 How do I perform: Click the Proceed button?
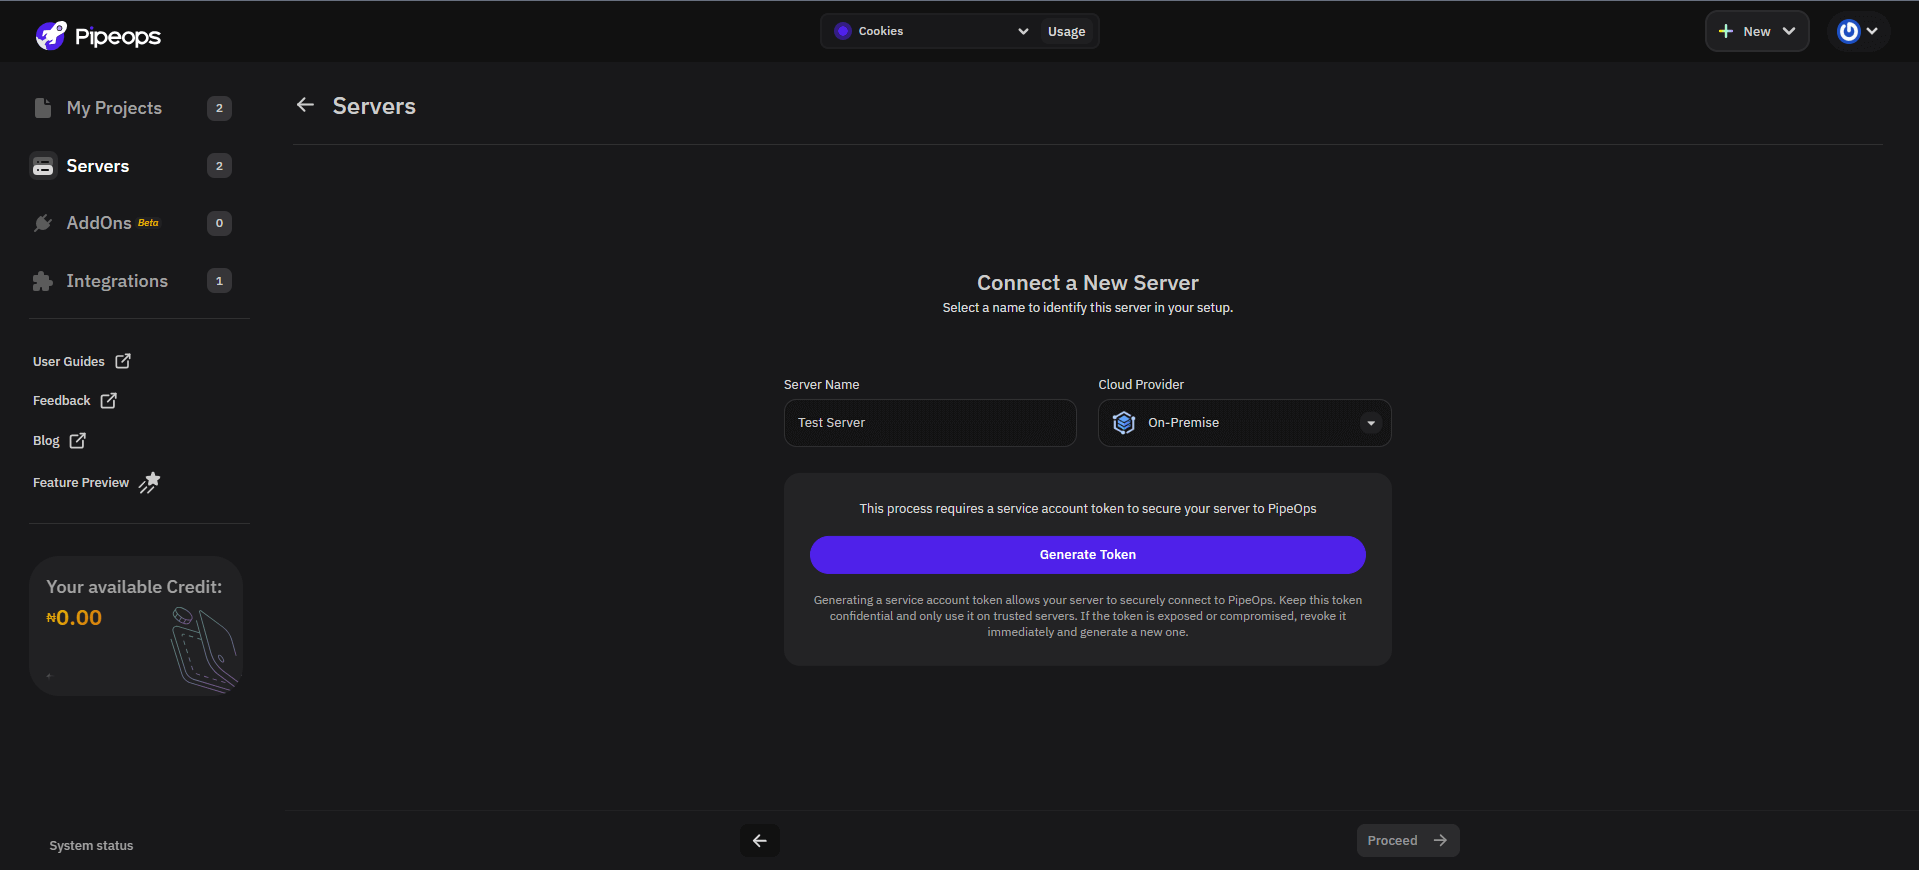(1407, 841)
